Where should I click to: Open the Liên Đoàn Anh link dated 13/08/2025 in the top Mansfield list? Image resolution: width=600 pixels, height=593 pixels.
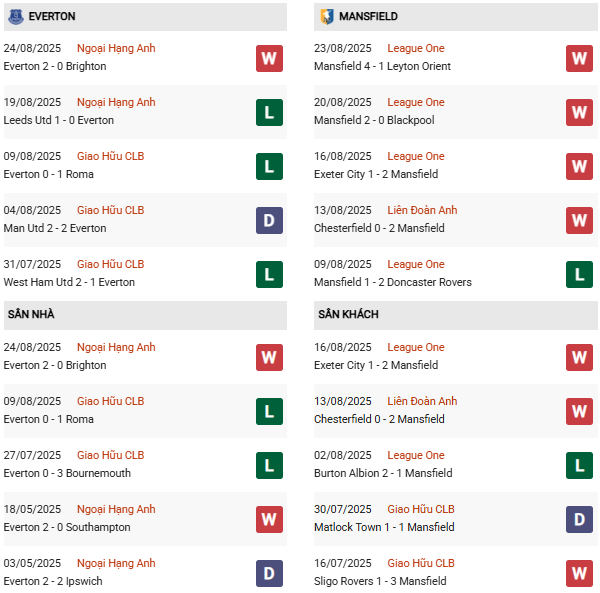coord(422,210)
